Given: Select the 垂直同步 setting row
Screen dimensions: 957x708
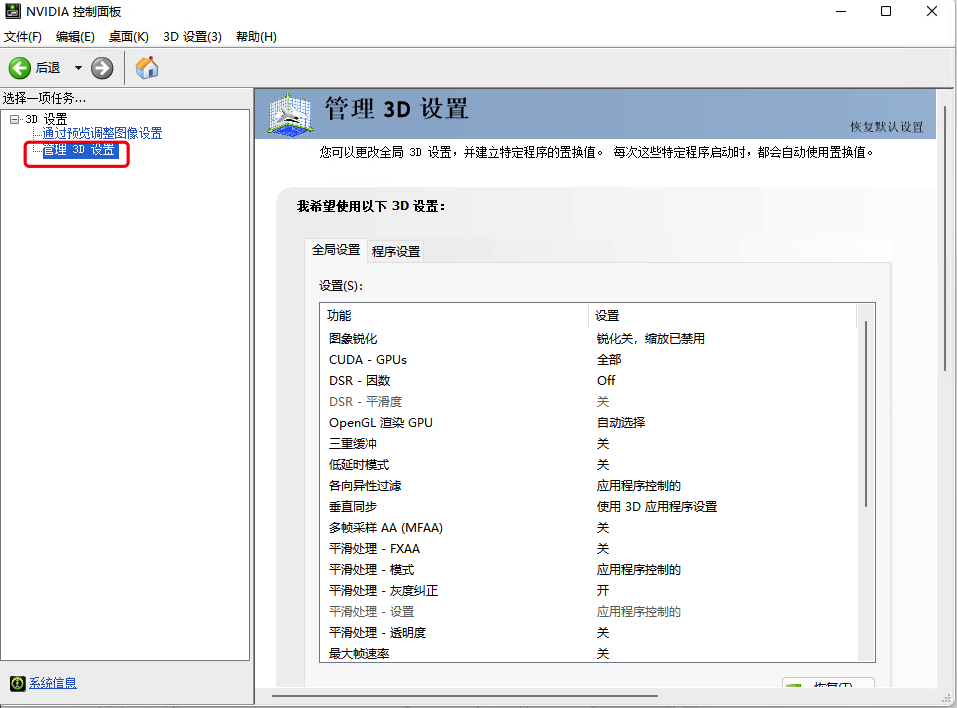Looking at the screenshot, I should [353, 506].
